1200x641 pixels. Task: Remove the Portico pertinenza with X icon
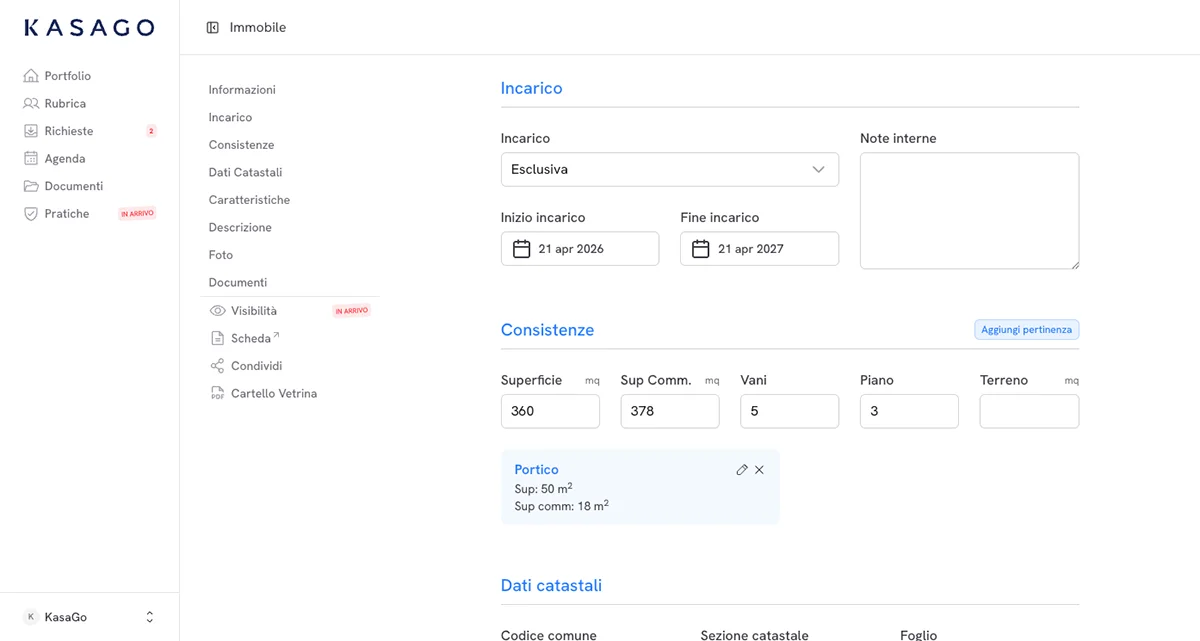click(759, 470)
